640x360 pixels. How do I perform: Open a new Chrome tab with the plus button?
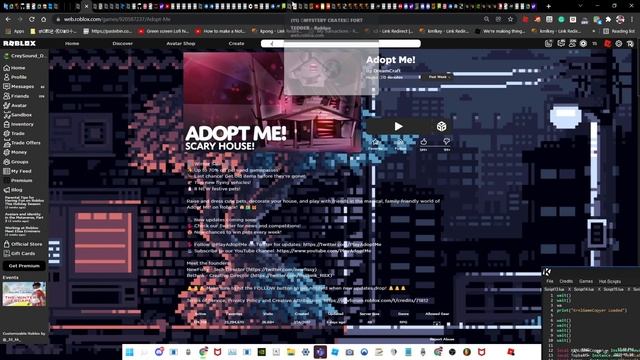point(548,6)
